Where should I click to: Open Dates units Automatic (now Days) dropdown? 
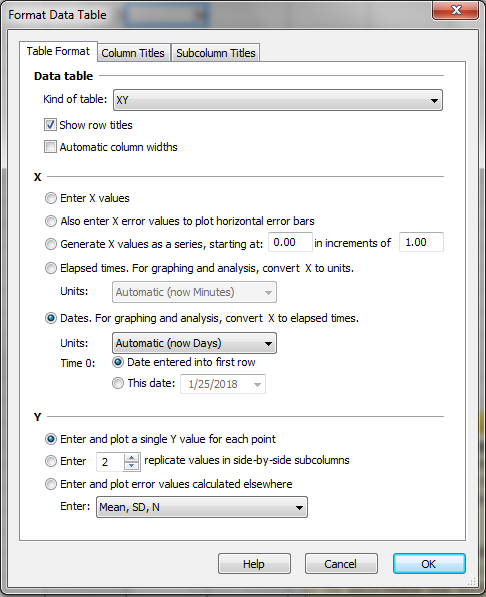click(x=194, y=343)
